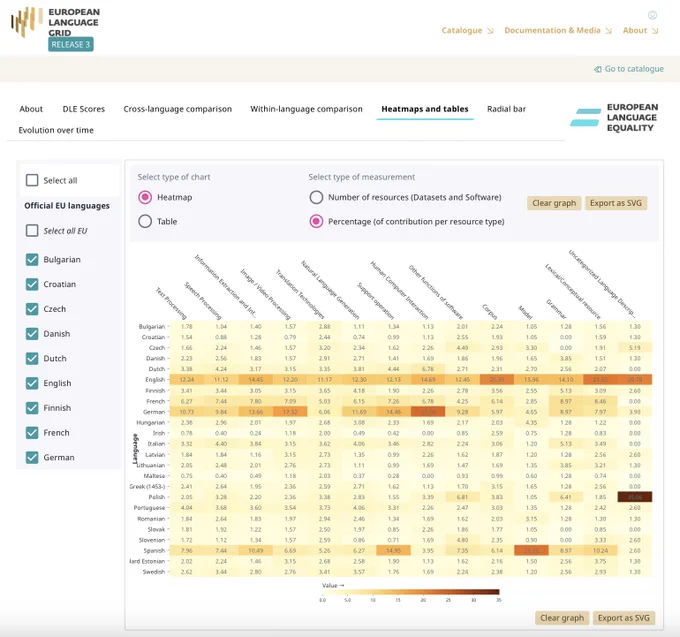Click bottom Export as SVG button

point(624,618)
